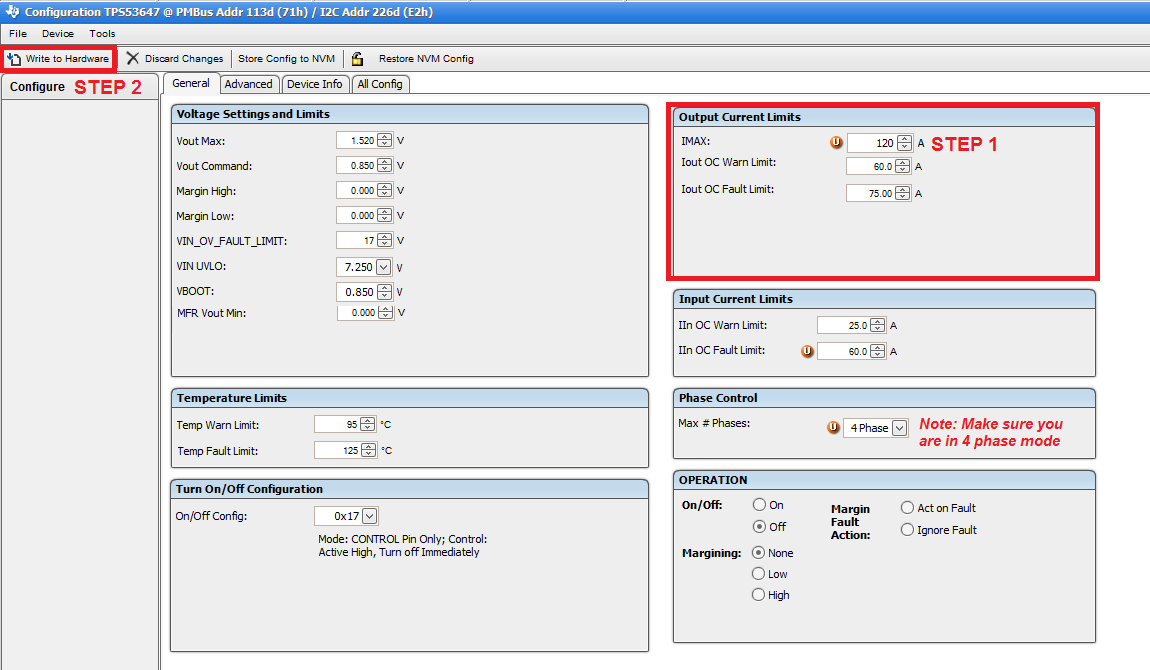This screenshot has height=670, width=1150.
Task: Switch to the General tab
Action: (x=191, y=84)
